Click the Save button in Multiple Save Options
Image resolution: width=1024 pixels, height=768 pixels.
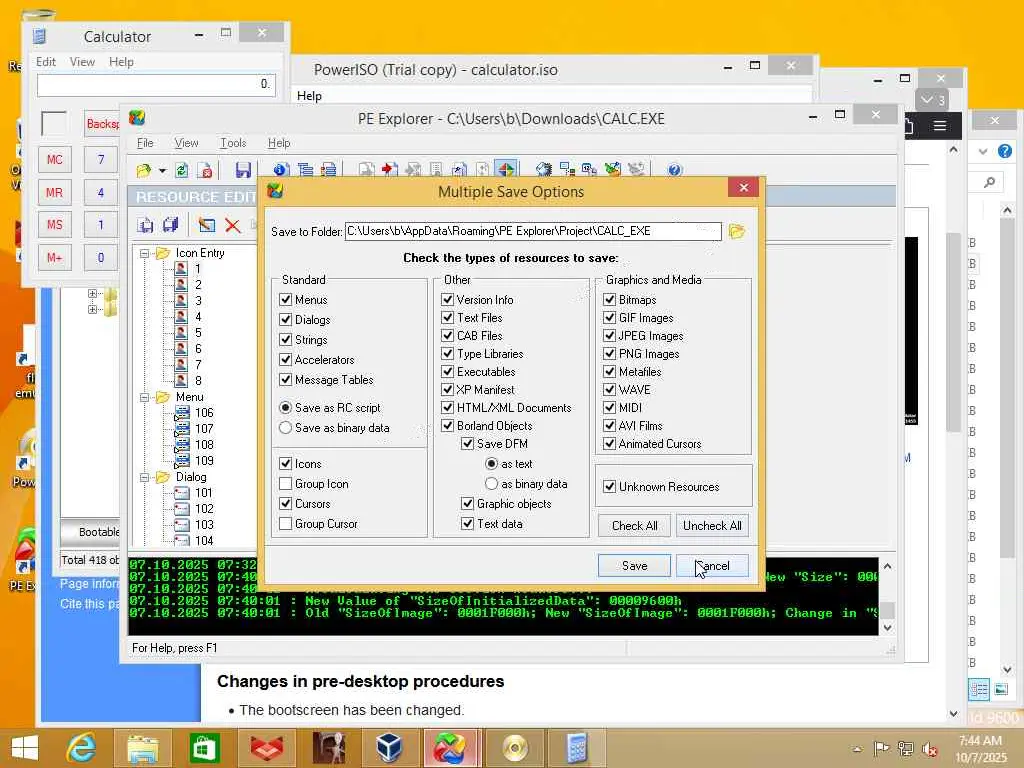(x=634, y=566)
